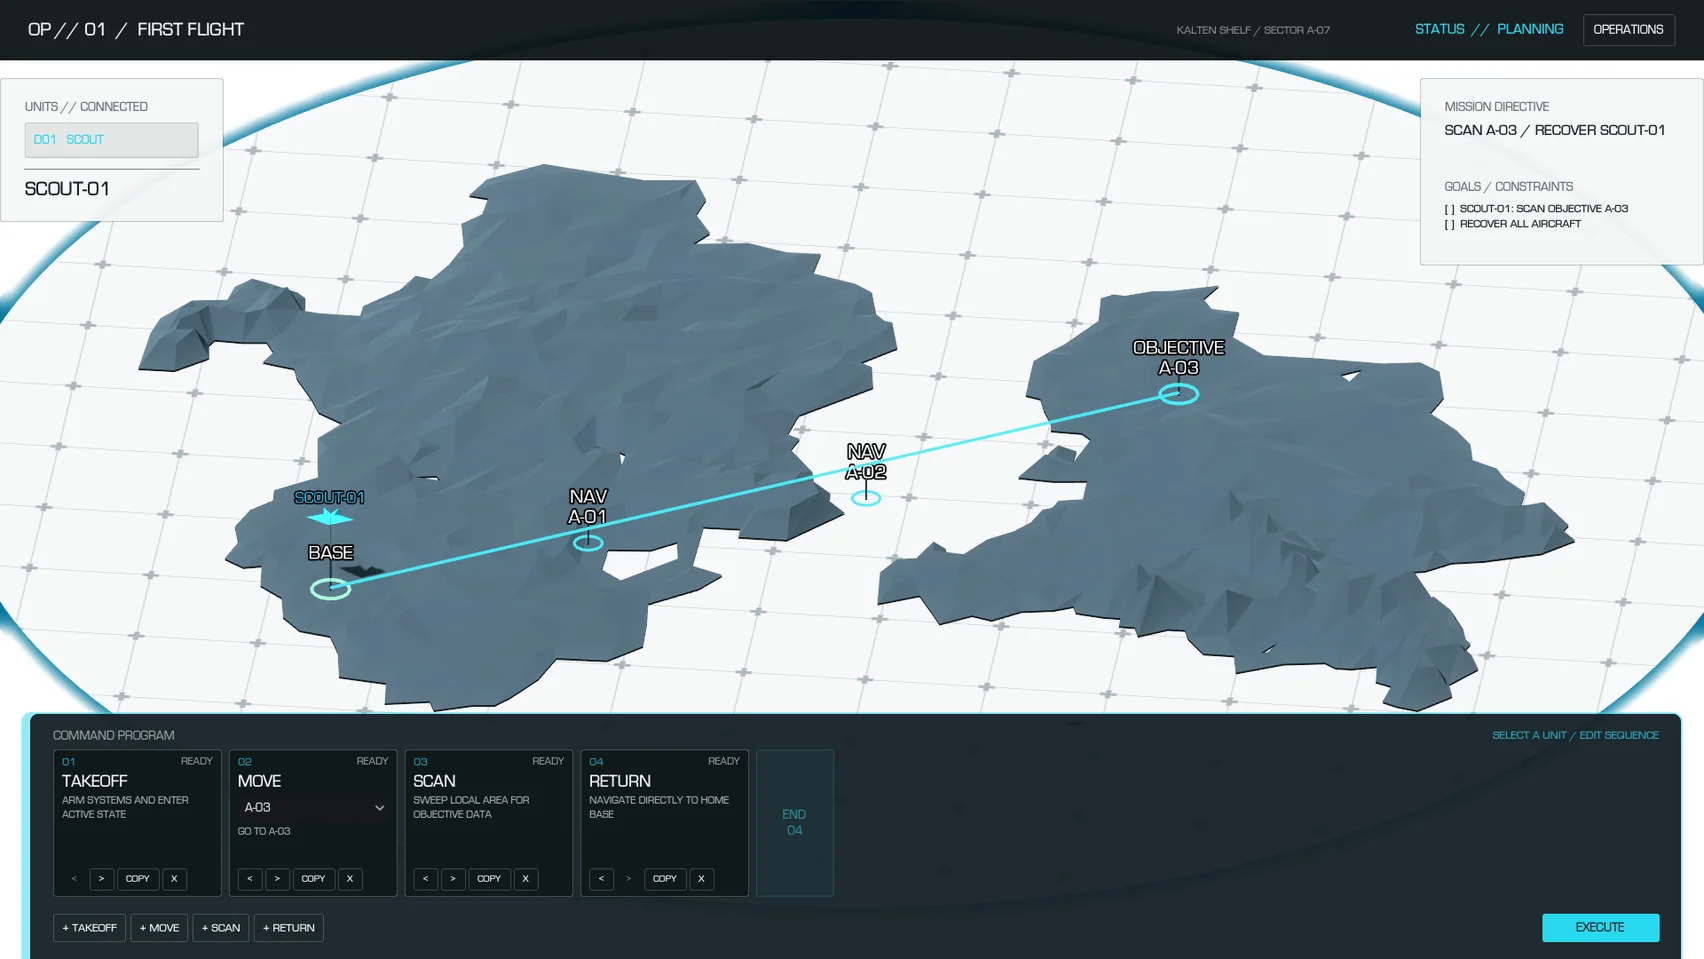Viewport: 1704px width, 959px height.
Task: Select the SCOUT-01 aircraft icon on map
Action: coord(329,517)
